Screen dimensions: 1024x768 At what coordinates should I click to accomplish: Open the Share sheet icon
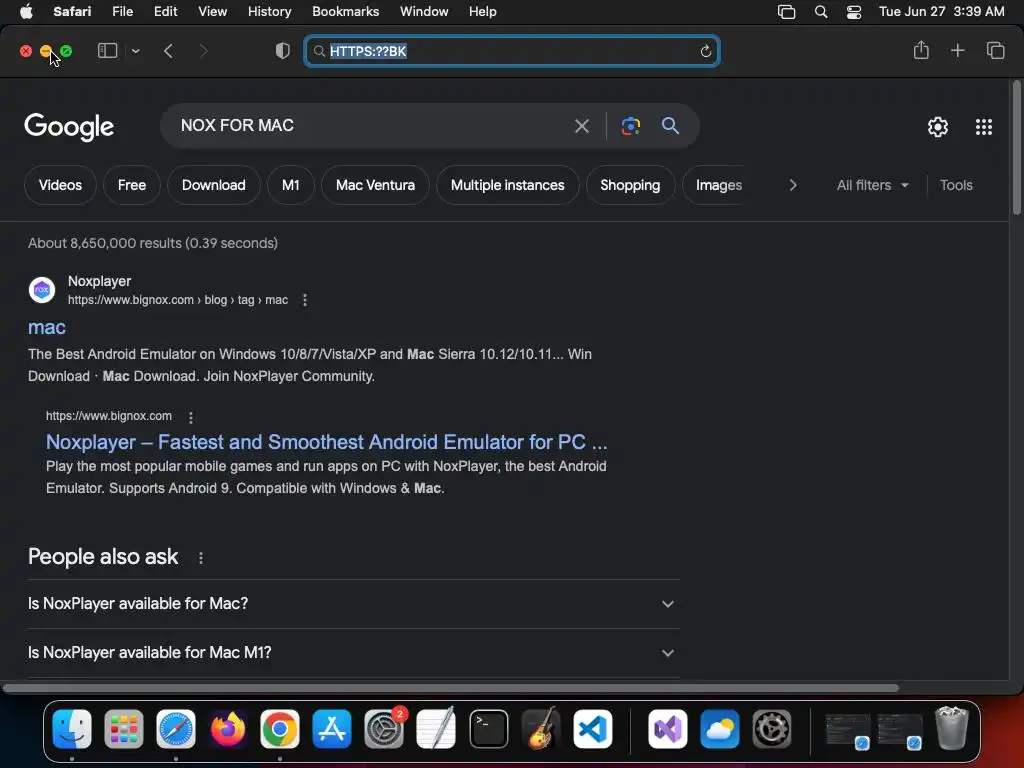(921, 50)
